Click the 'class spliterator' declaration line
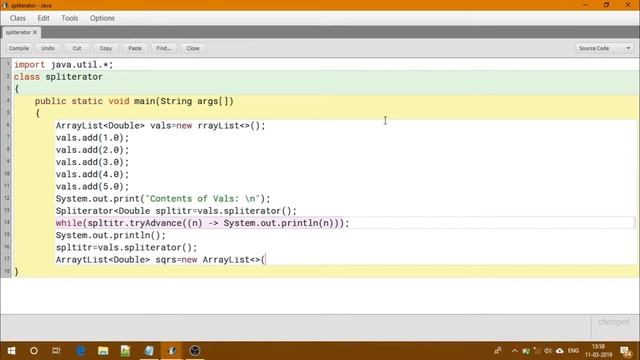Screen dimensions: 640x360 [58, 77]
